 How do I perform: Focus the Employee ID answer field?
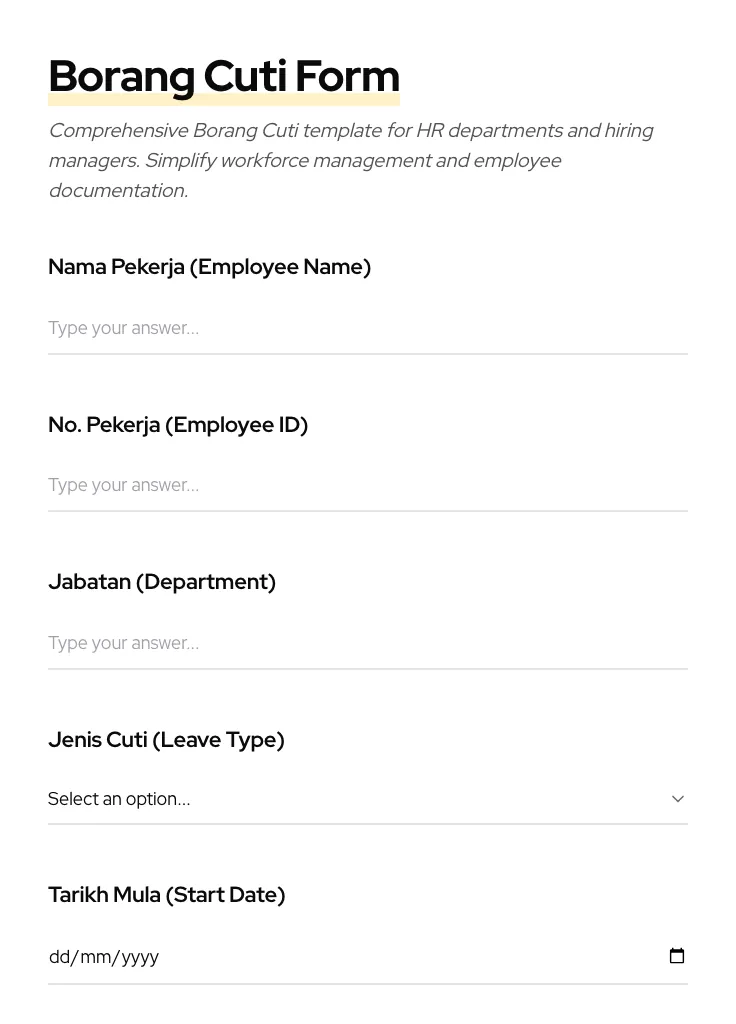click(x=367, y=485)
